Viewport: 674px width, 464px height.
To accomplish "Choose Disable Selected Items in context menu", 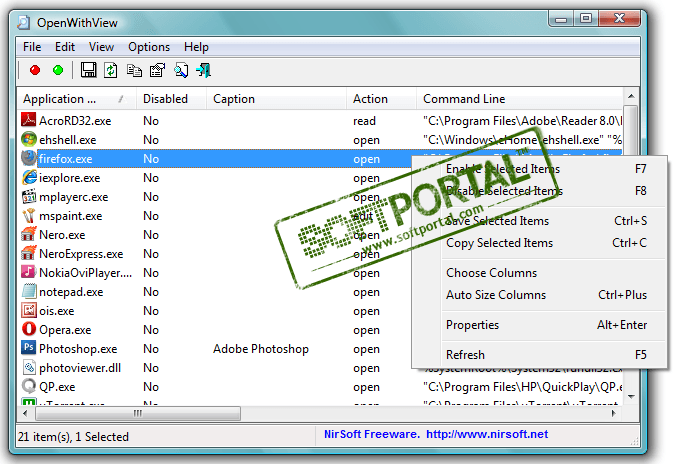I will coord(539,191).
